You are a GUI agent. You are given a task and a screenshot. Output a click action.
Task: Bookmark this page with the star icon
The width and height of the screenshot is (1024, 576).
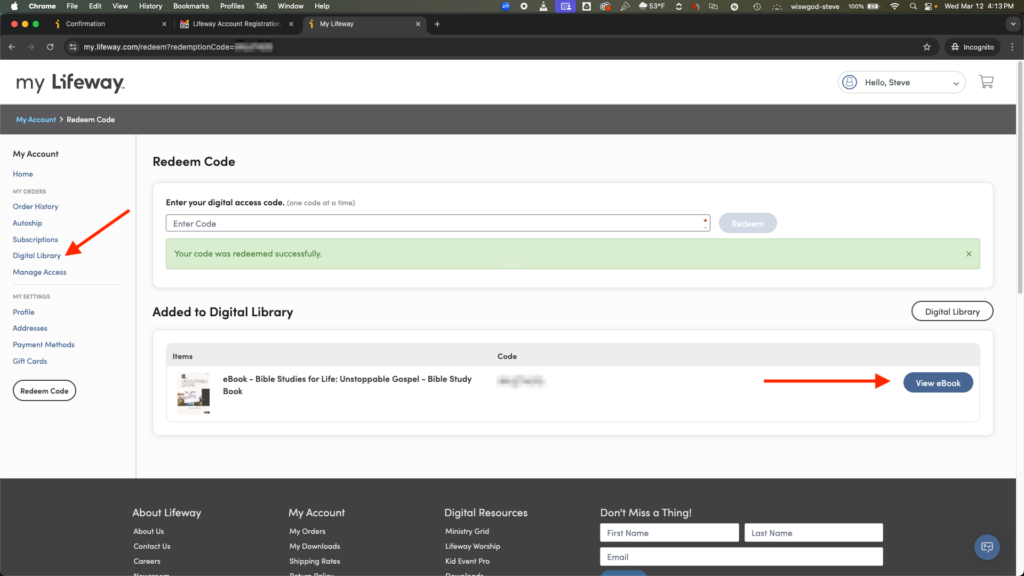click(927, 47)
